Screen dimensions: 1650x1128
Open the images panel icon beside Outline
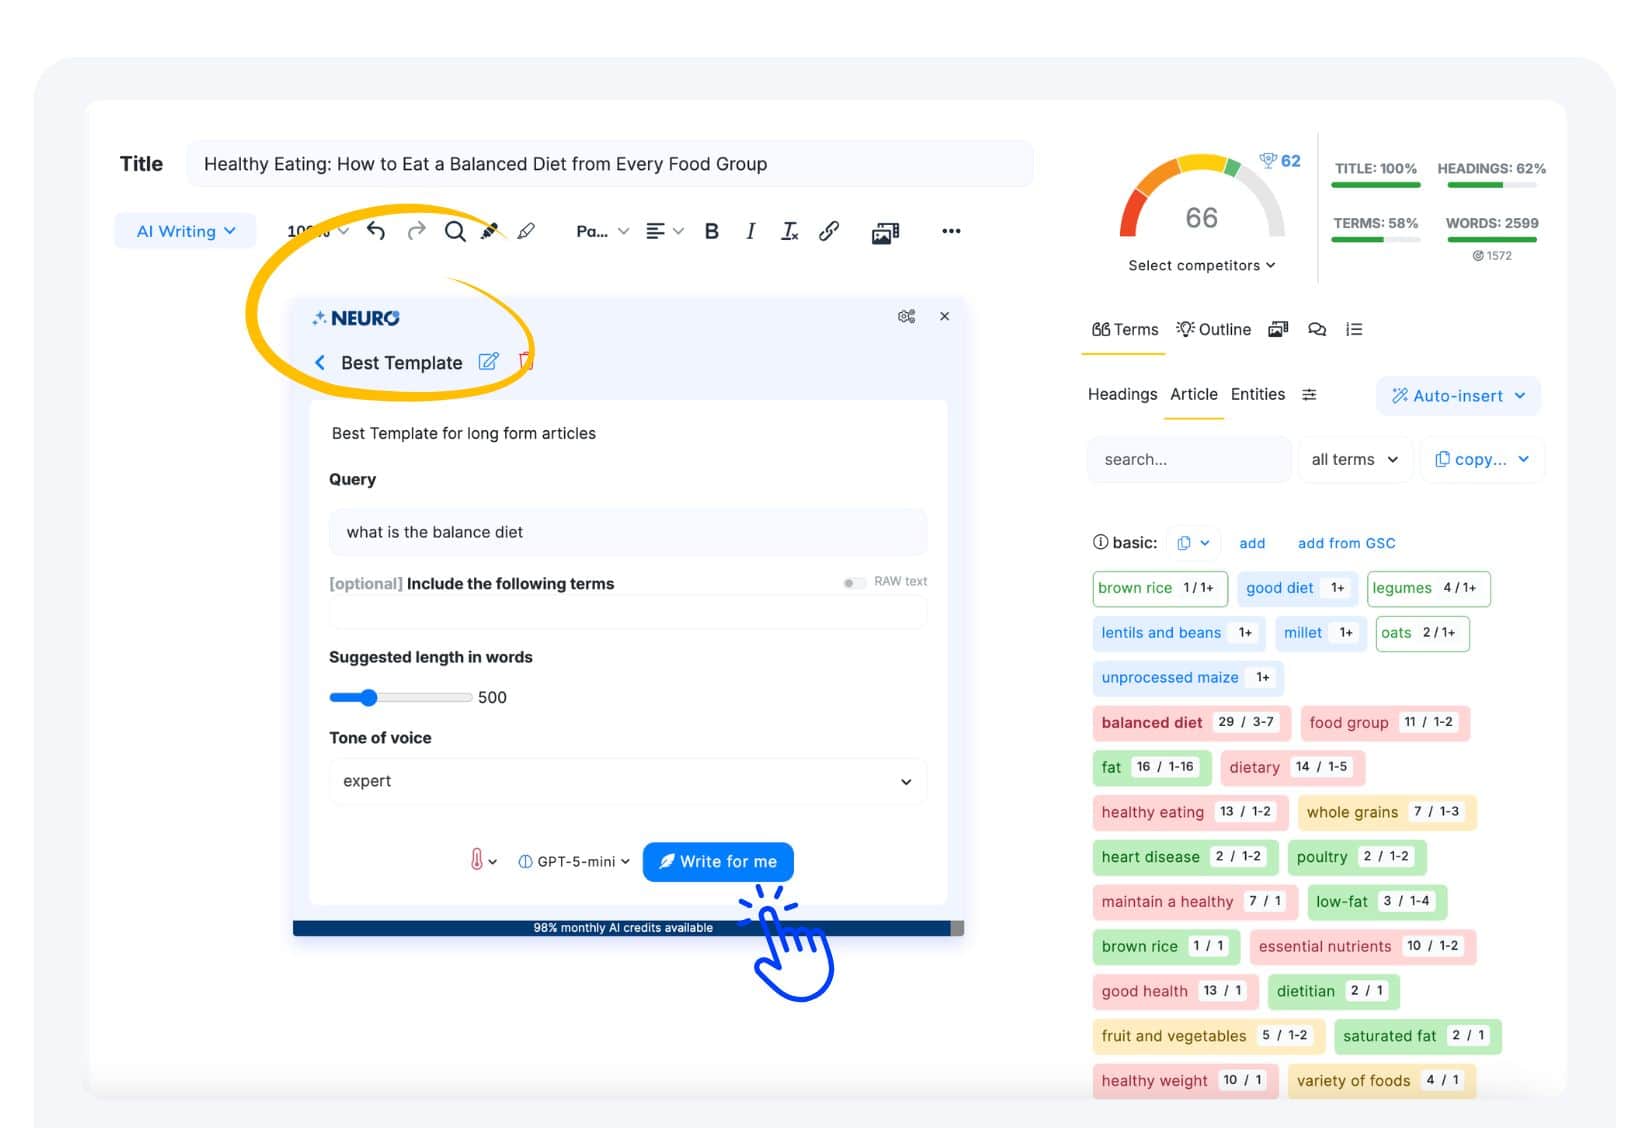pos(1278,329)
